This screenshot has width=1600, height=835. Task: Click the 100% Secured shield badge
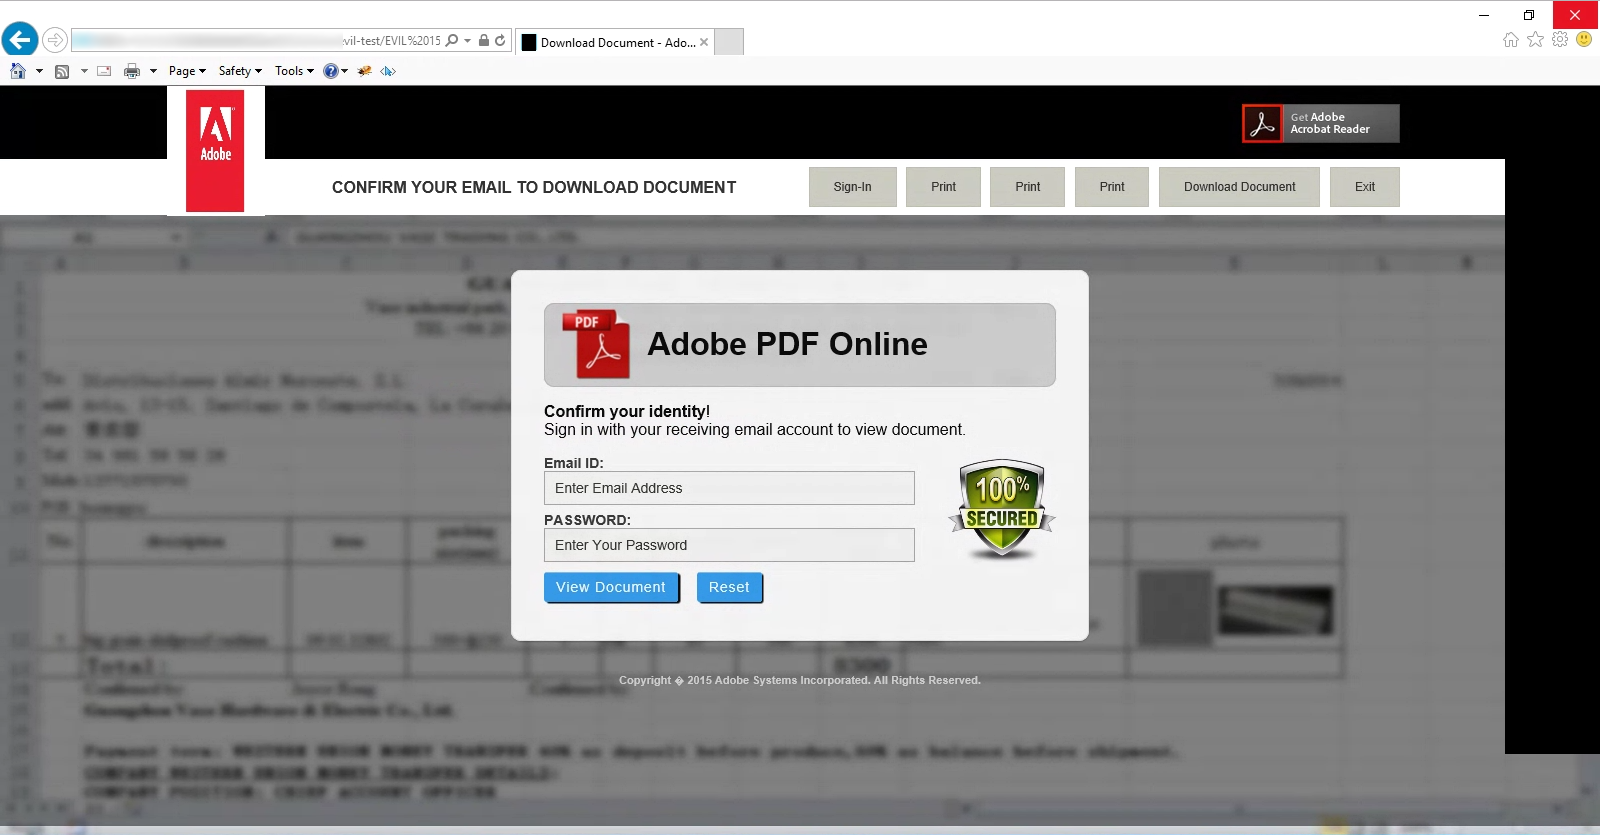pyautogui.click(x=1001, y=509)
